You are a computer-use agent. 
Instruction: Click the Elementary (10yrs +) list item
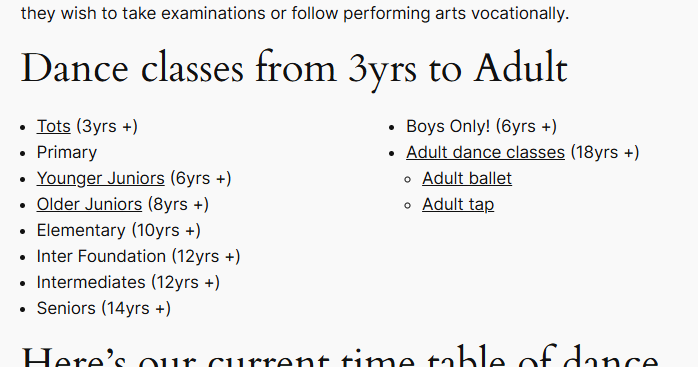118,231
